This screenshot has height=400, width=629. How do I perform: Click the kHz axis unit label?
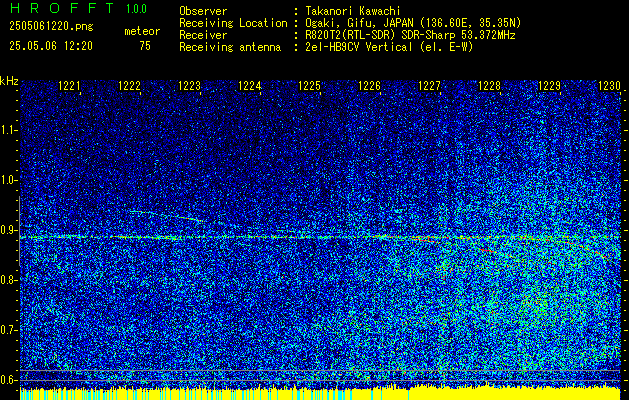coord(9,81)
